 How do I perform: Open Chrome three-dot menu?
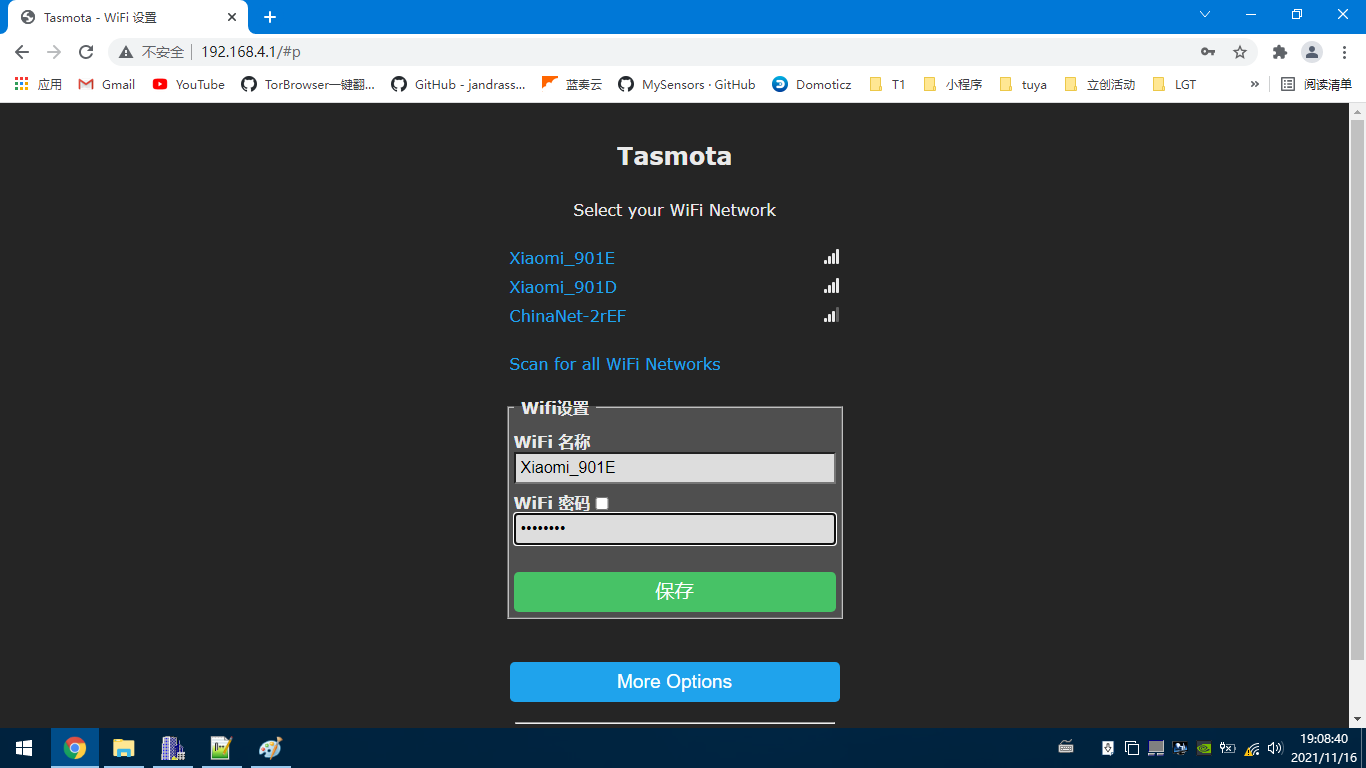(x=1343, y=52)
